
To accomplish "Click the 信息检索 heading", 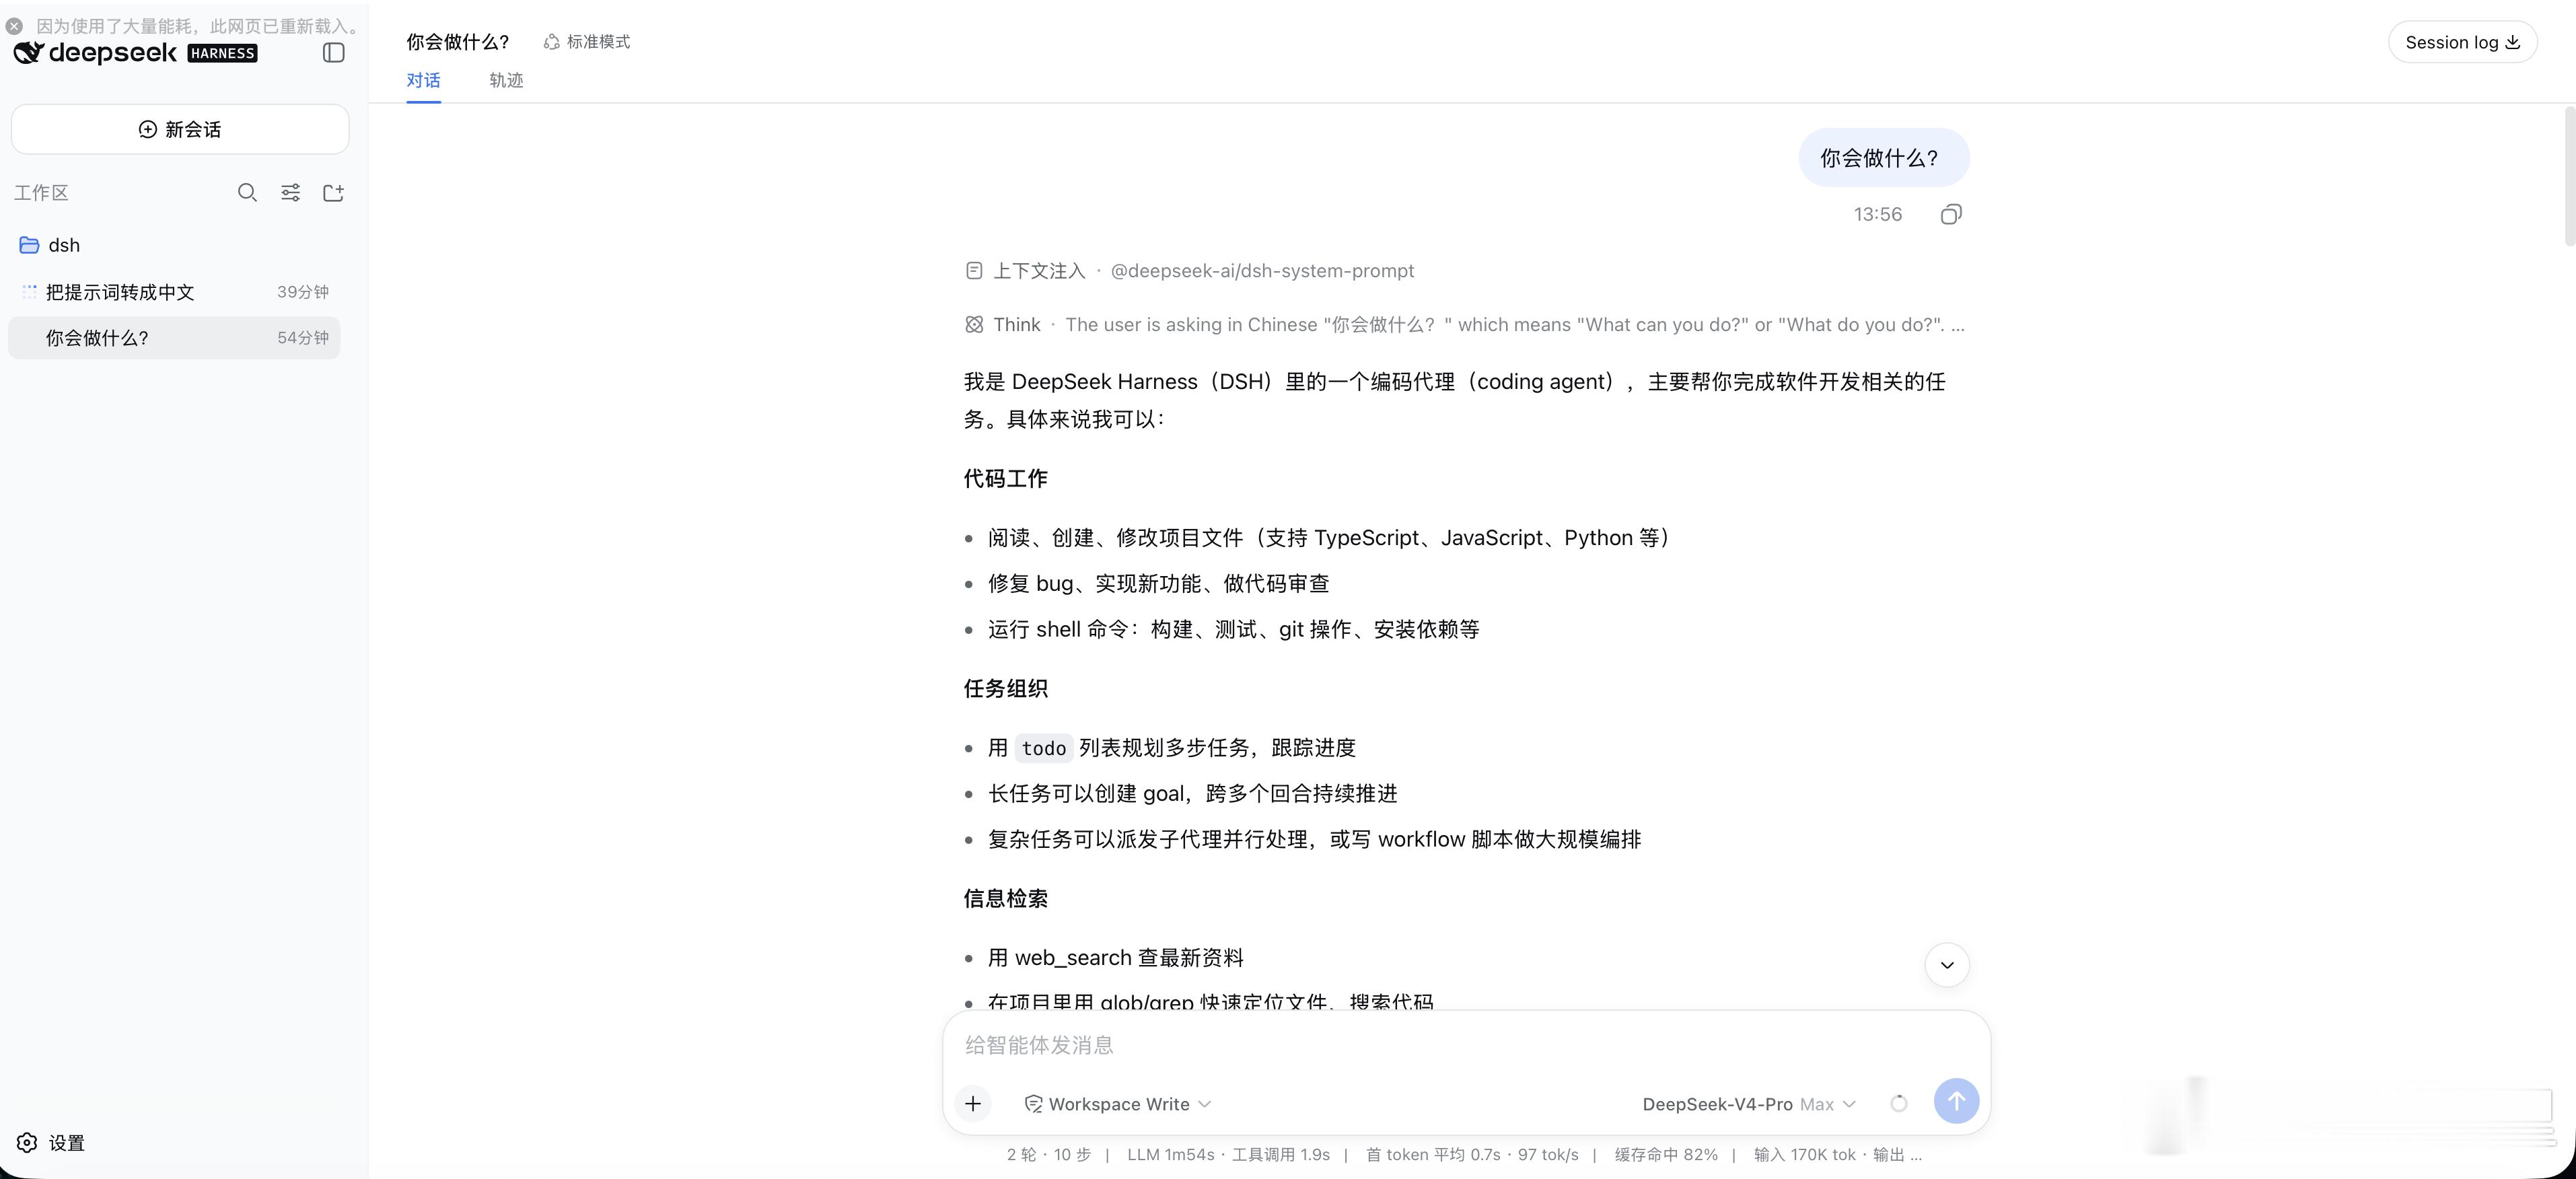I will [1005, 899].
